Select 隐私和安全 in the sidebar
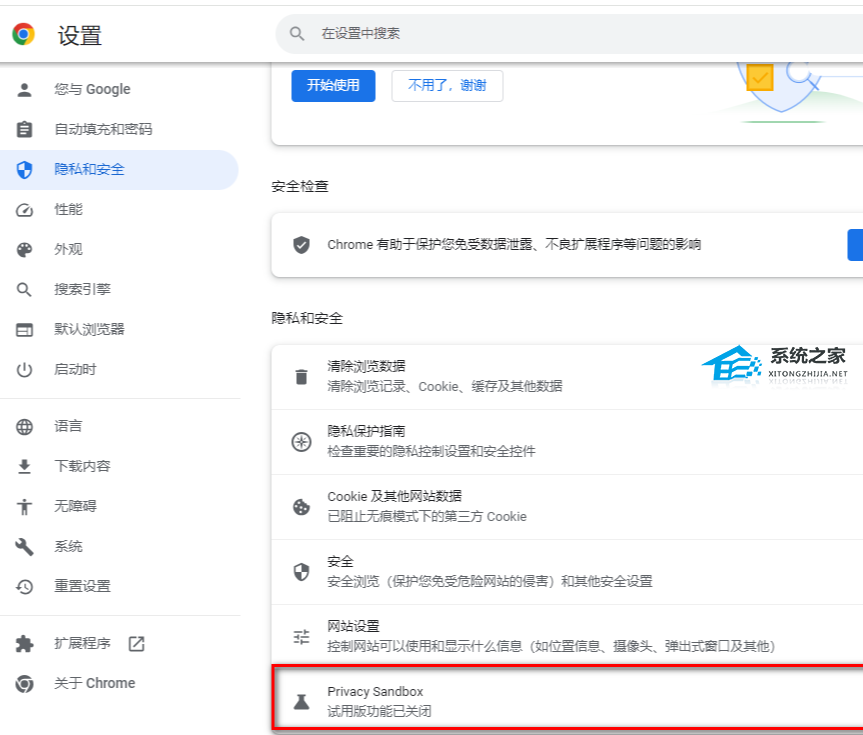Screen dimensions: 863x735 pos(119,170)
